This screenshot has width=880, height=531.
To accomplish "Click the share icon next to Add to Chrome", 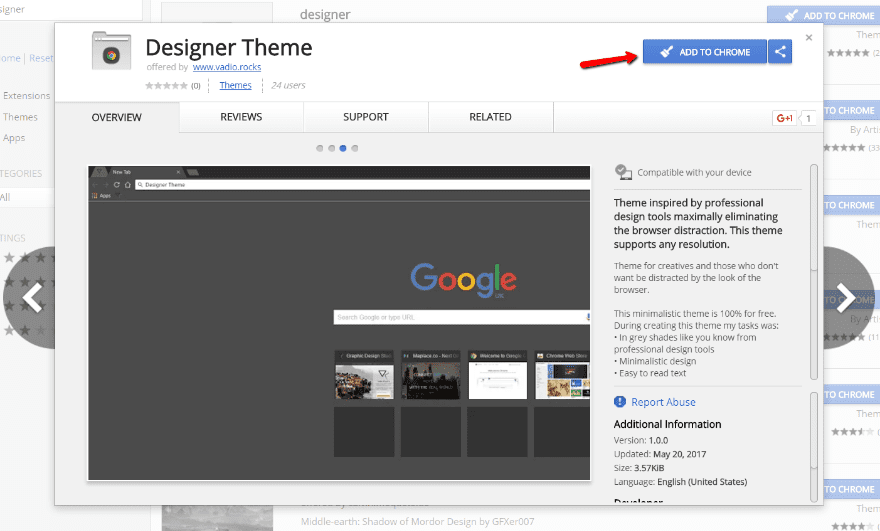I will tap(780, 52).
